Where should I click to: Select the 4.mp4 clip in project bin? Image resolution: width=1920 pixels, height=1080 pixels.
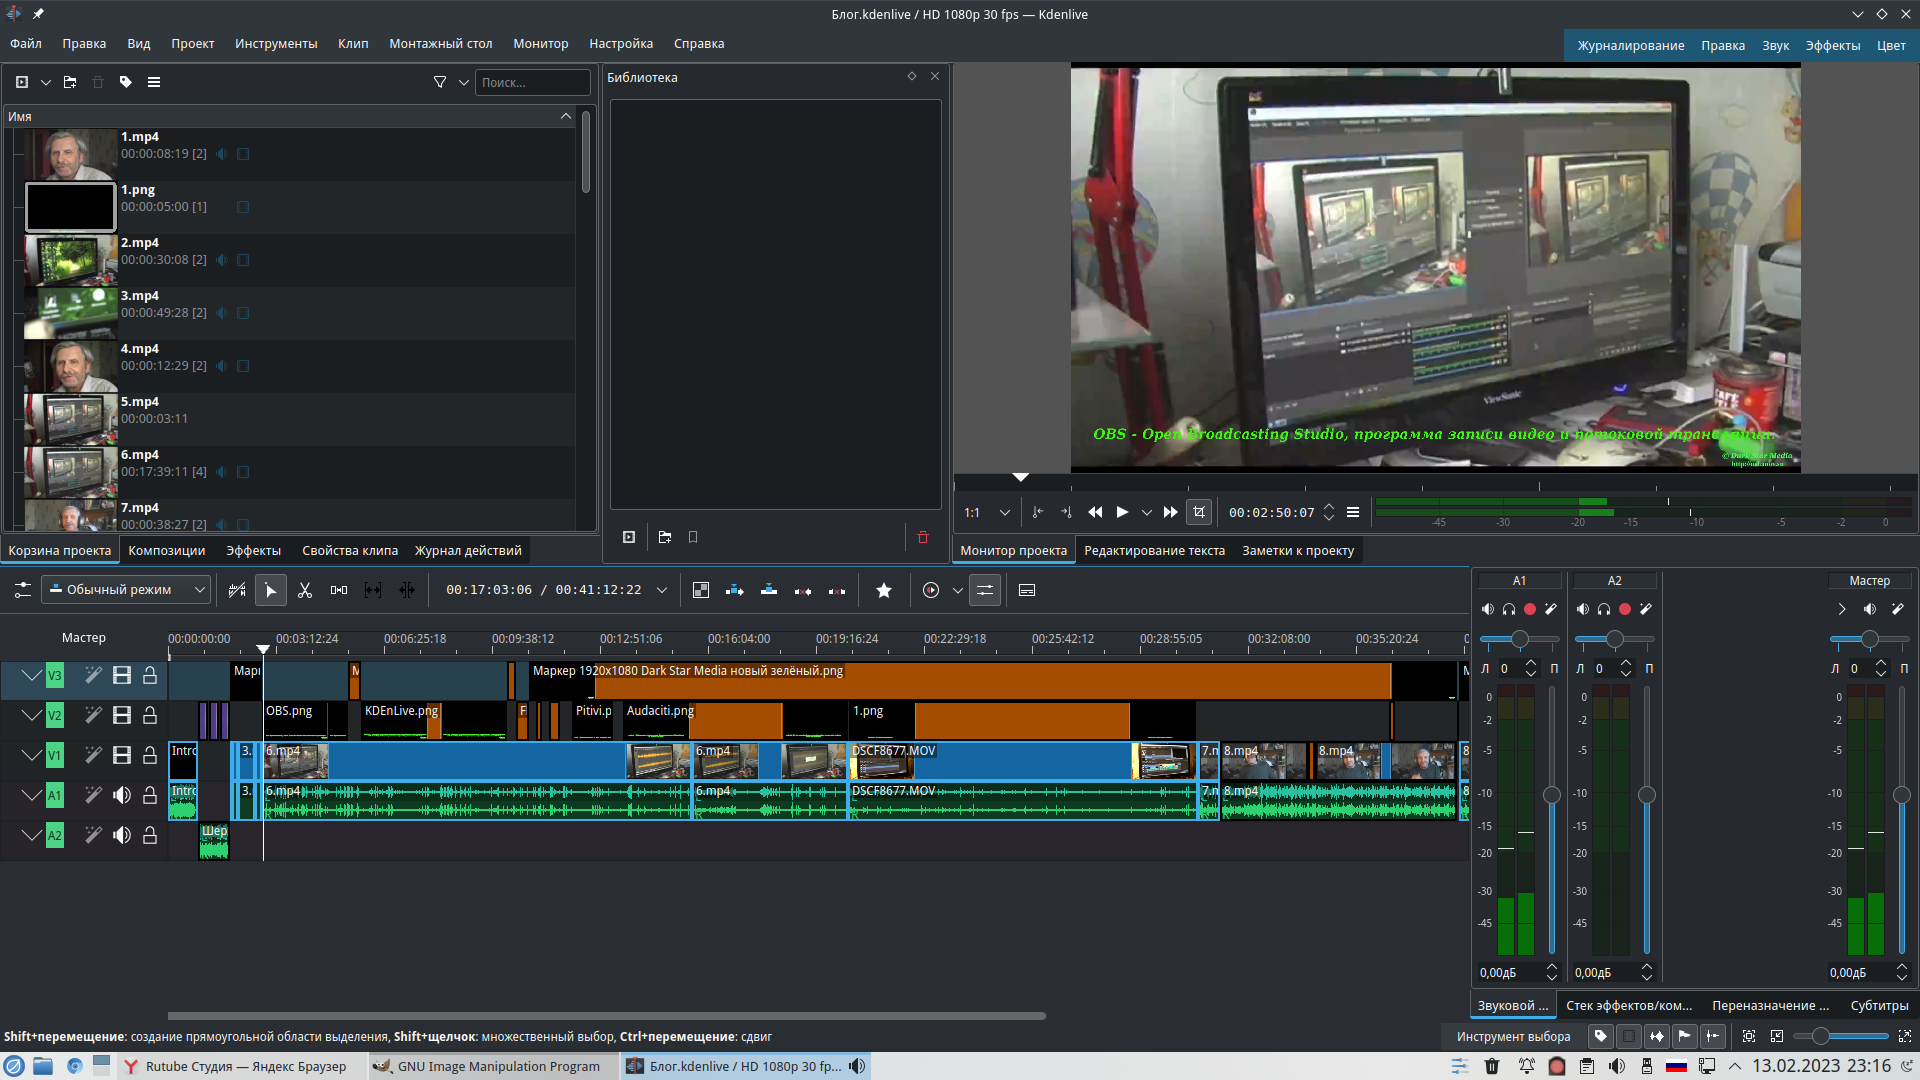[x=139, y=349]
